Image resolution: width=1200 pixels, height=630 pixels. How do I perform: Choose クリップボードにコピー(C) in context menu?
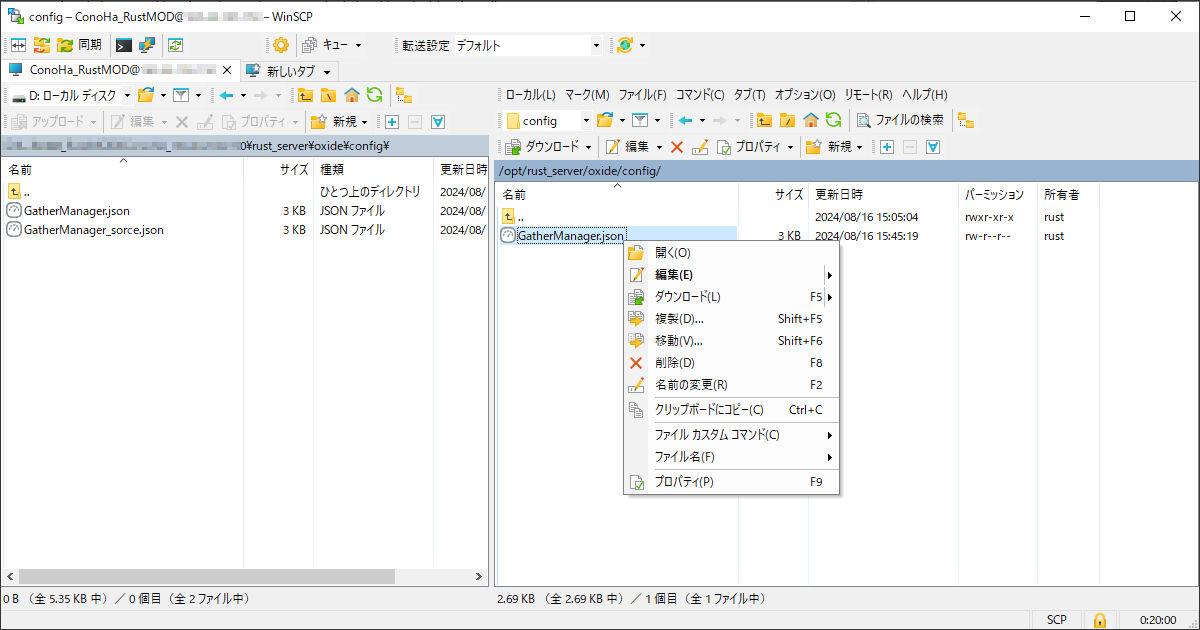point(731,410)
